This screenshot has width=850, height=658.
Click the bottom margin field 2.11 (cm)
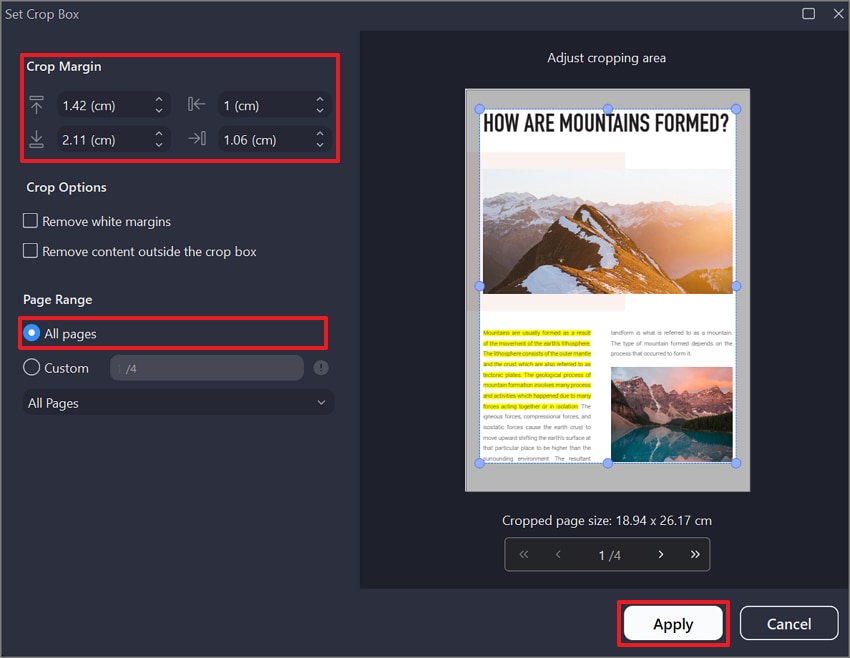[114, 140]
